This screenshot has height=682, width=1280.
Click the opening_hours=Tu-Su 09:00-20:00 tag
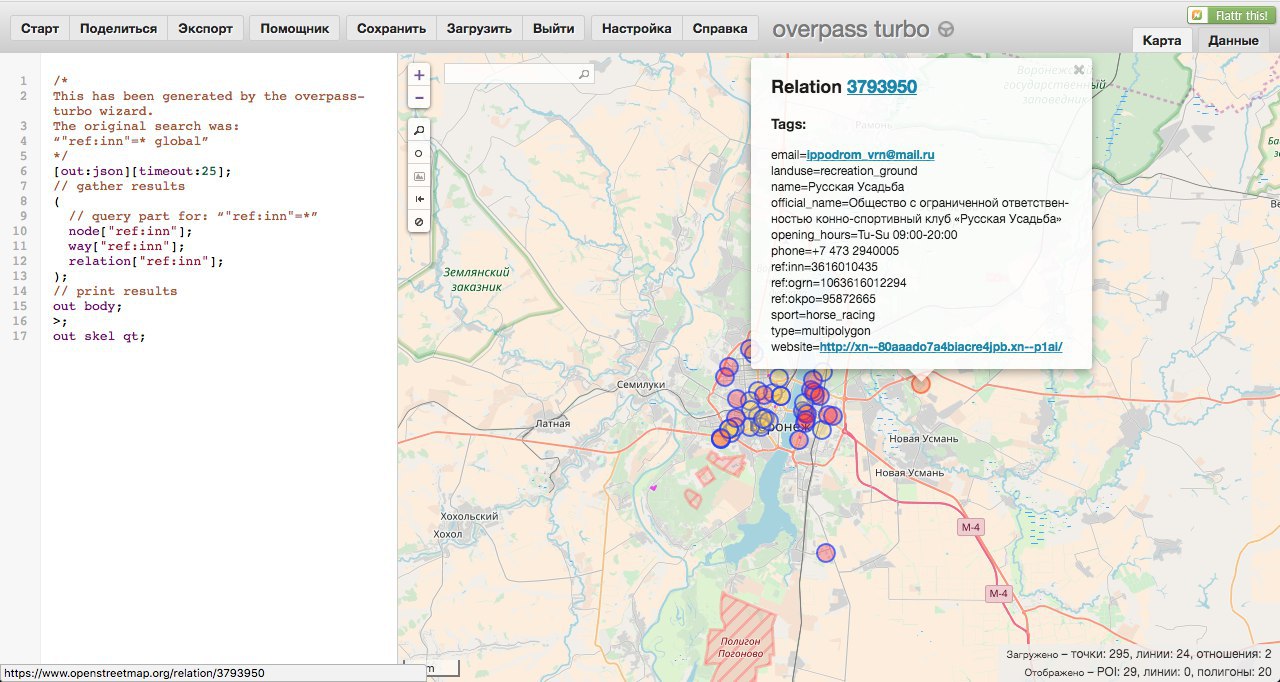pyautogui.click(x=864, y=235)
